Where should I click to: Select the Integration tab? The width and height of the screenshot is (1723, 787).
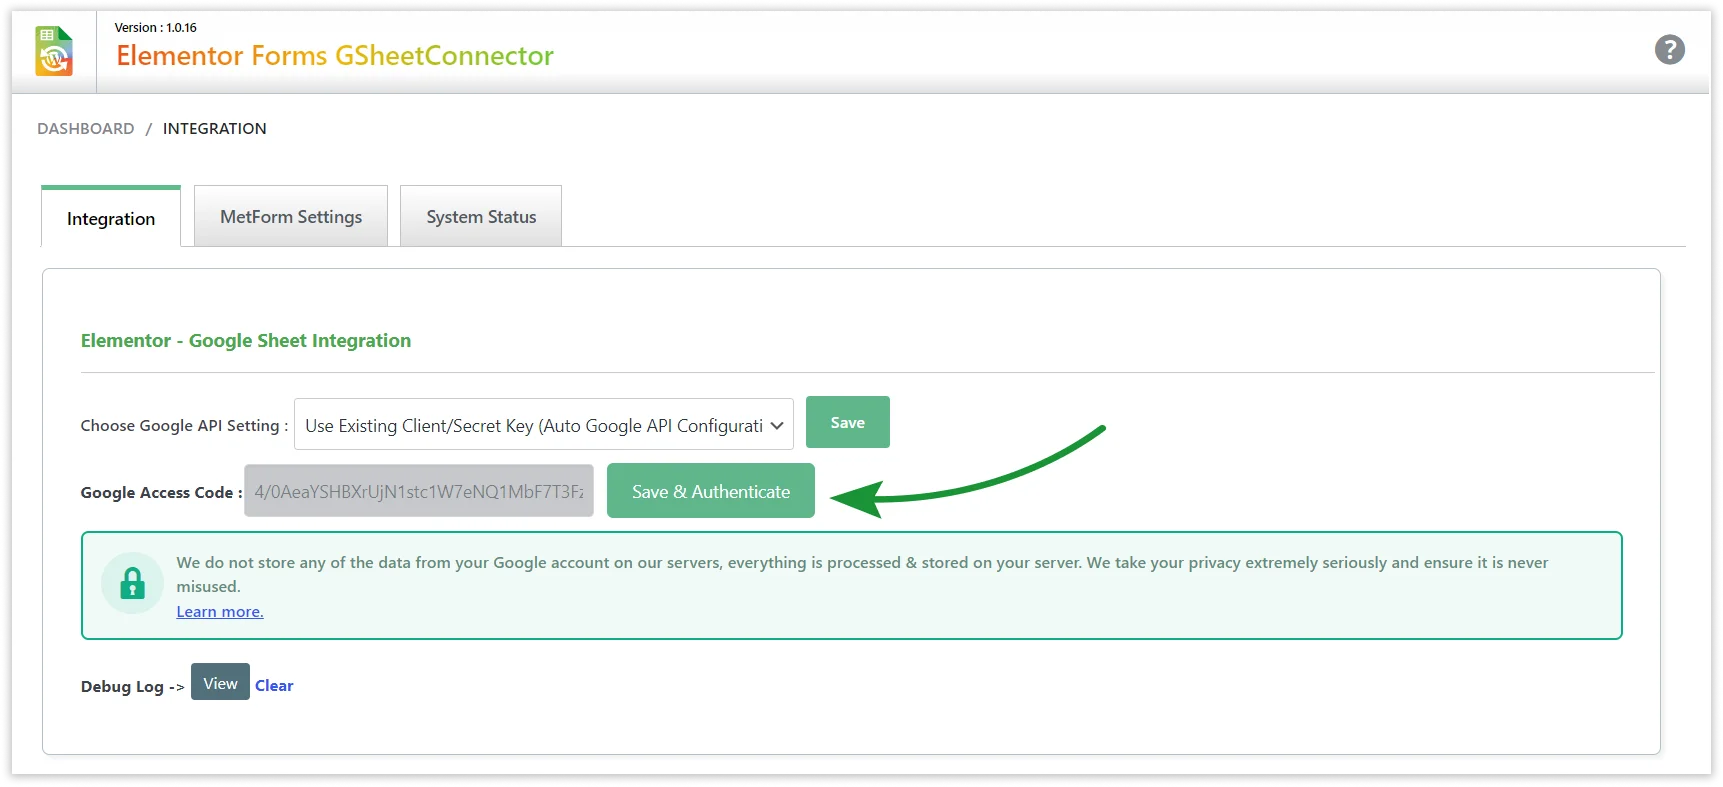coord(111,218)
